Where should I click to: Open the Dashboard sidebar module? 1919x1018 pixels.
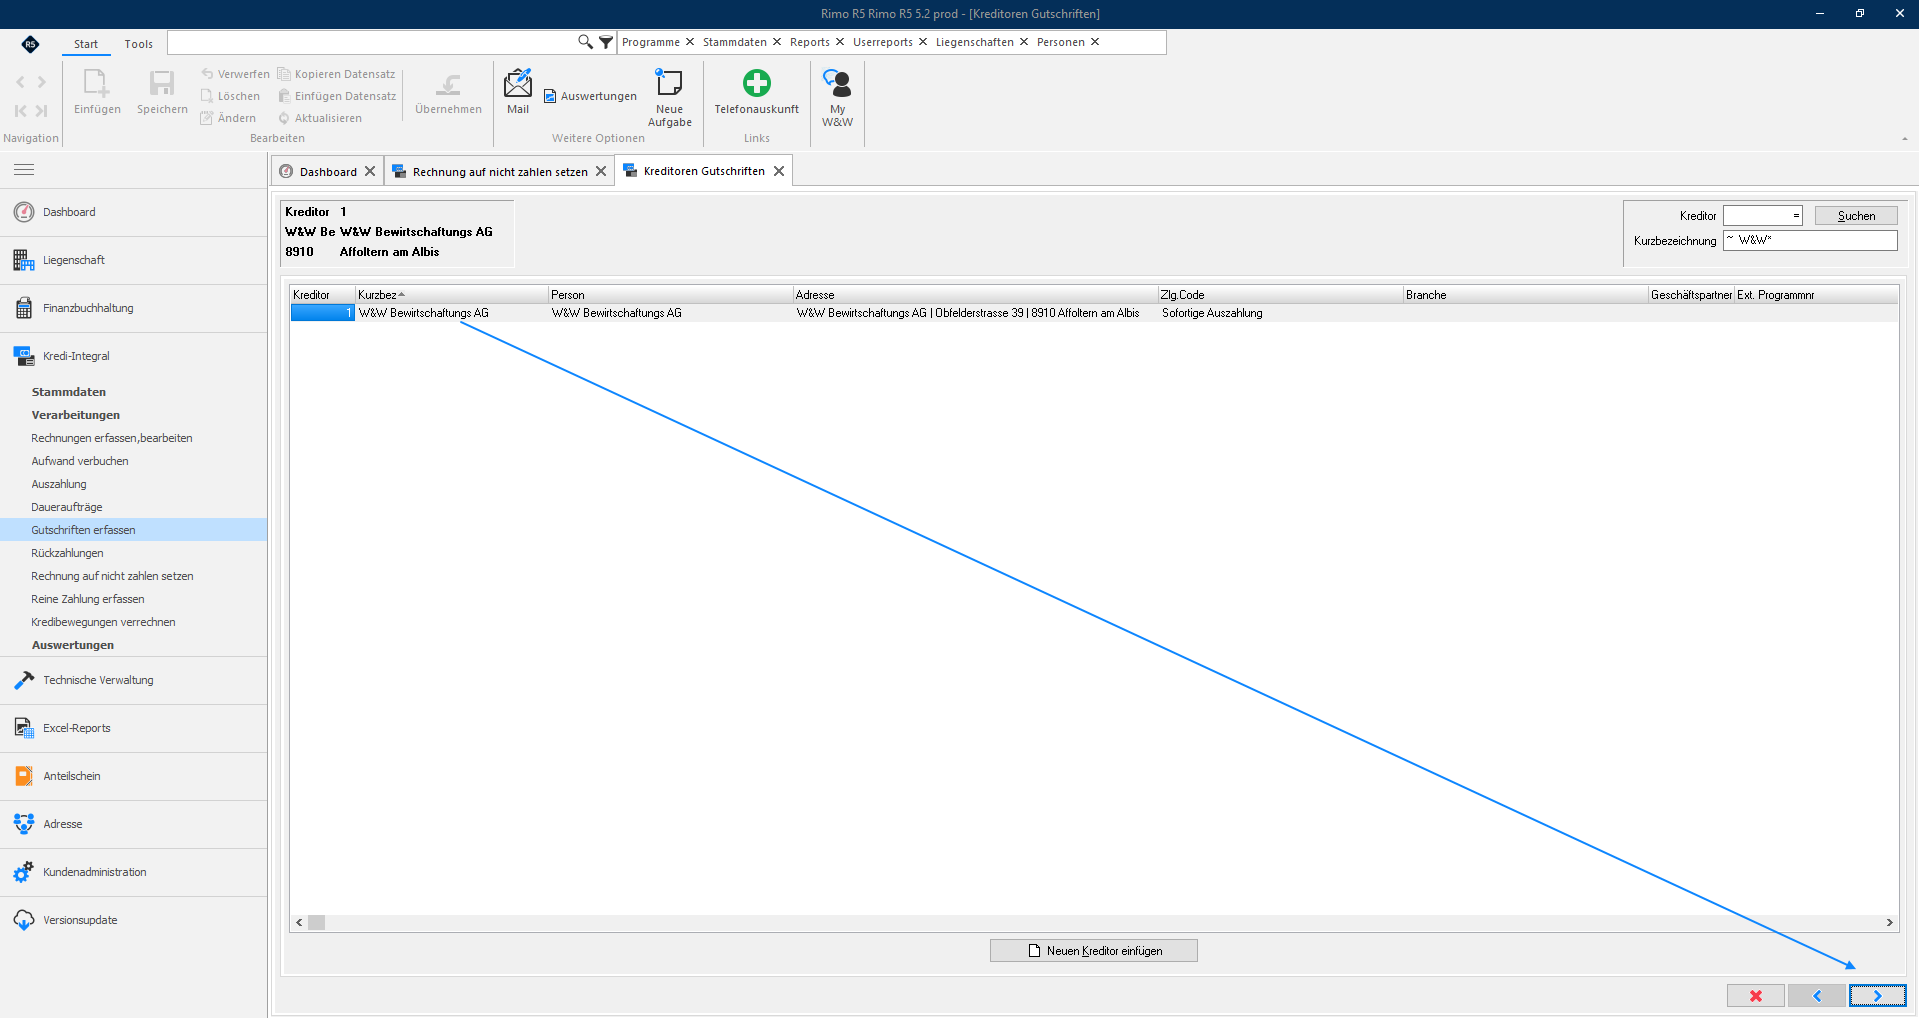(134, 212)
